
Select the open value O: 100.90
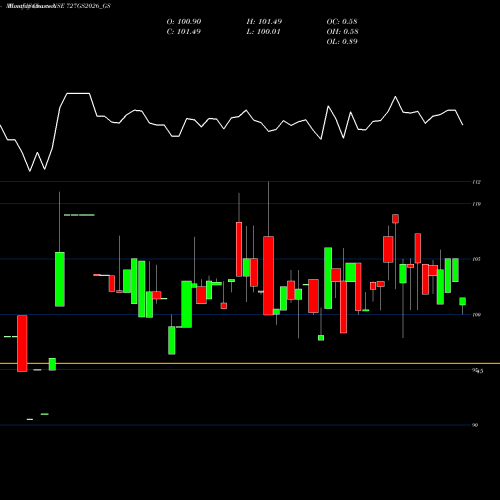[x=184, y=22]
